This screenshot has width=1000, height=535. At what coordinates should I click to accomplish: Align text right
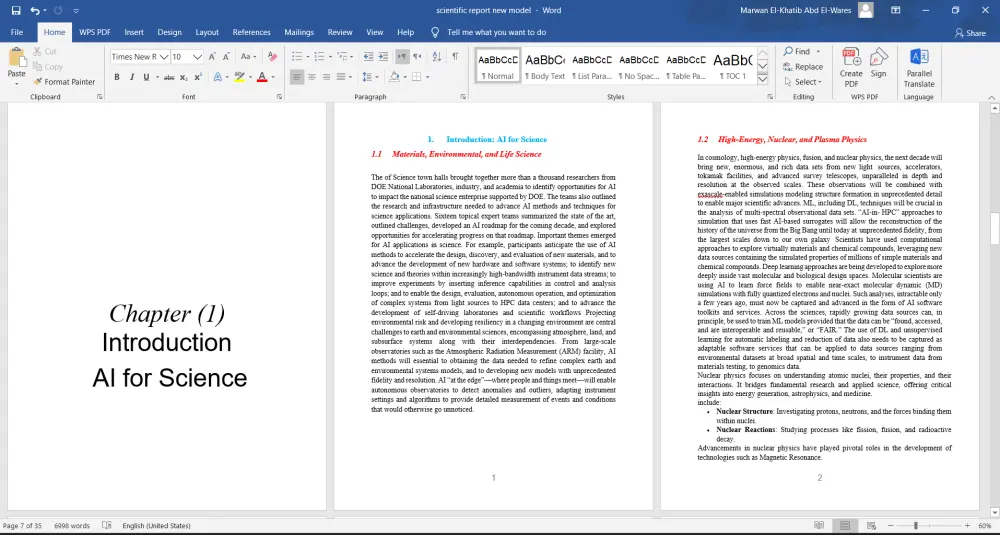tap(326, 77)
